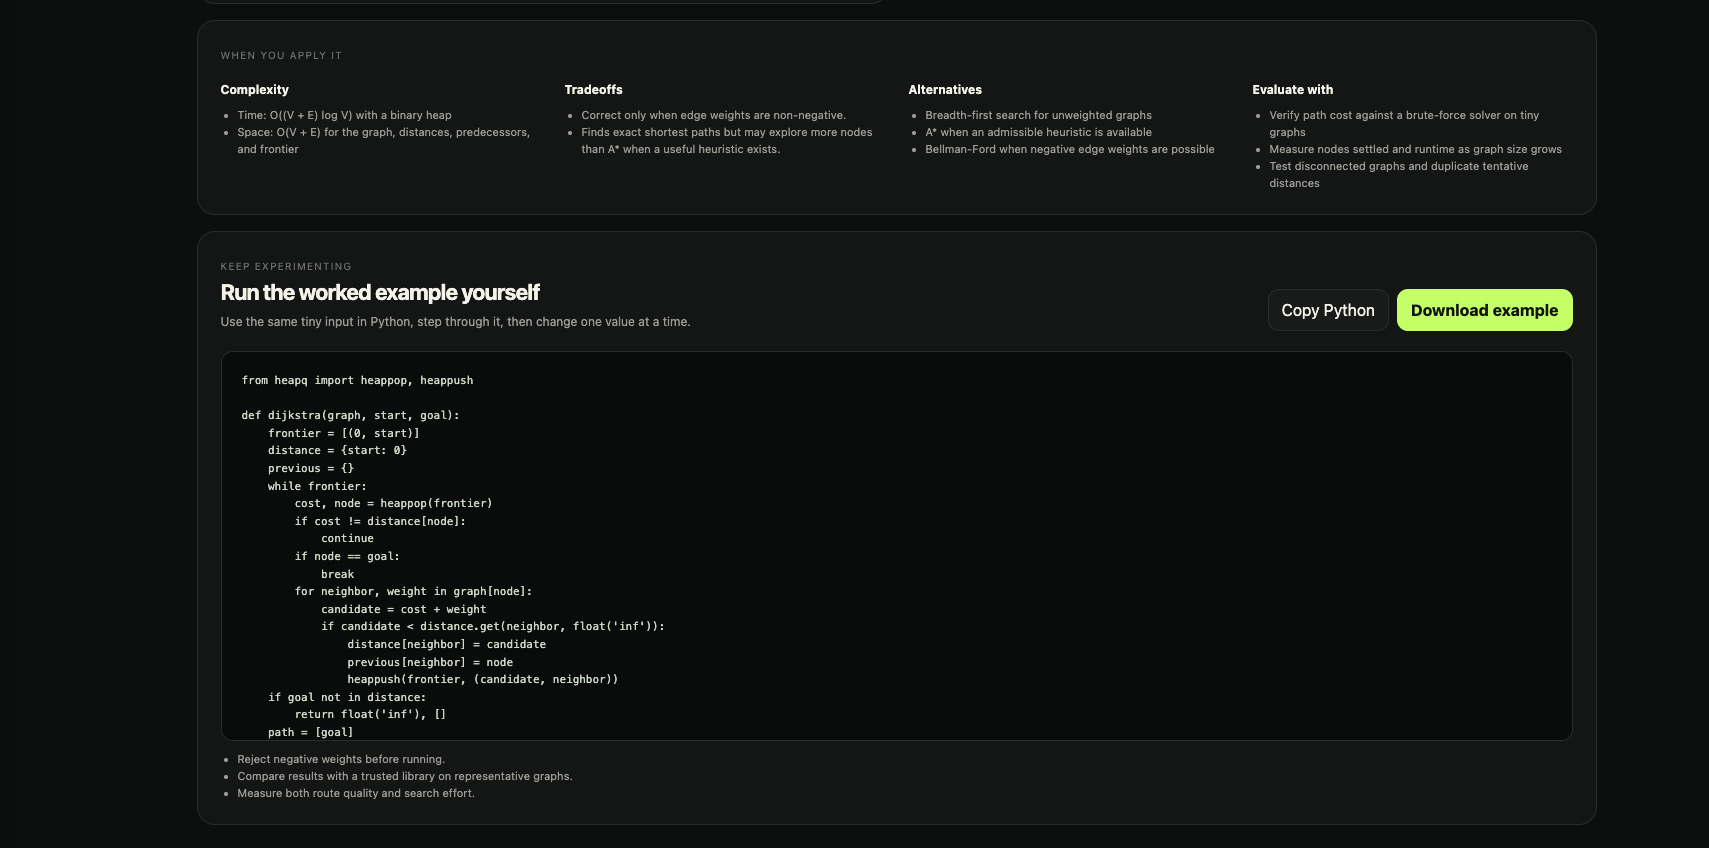Click the Tradeoffs heading
Viewport: 1709px width, 848px height.
[594, 90]
